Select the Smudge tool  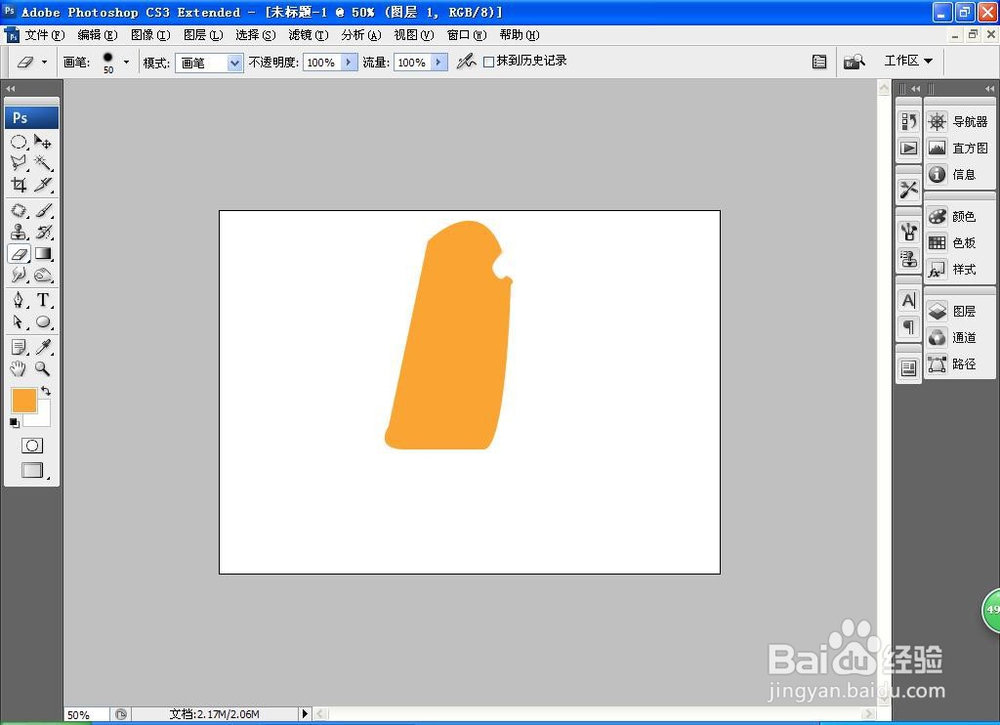coord(18,275)
